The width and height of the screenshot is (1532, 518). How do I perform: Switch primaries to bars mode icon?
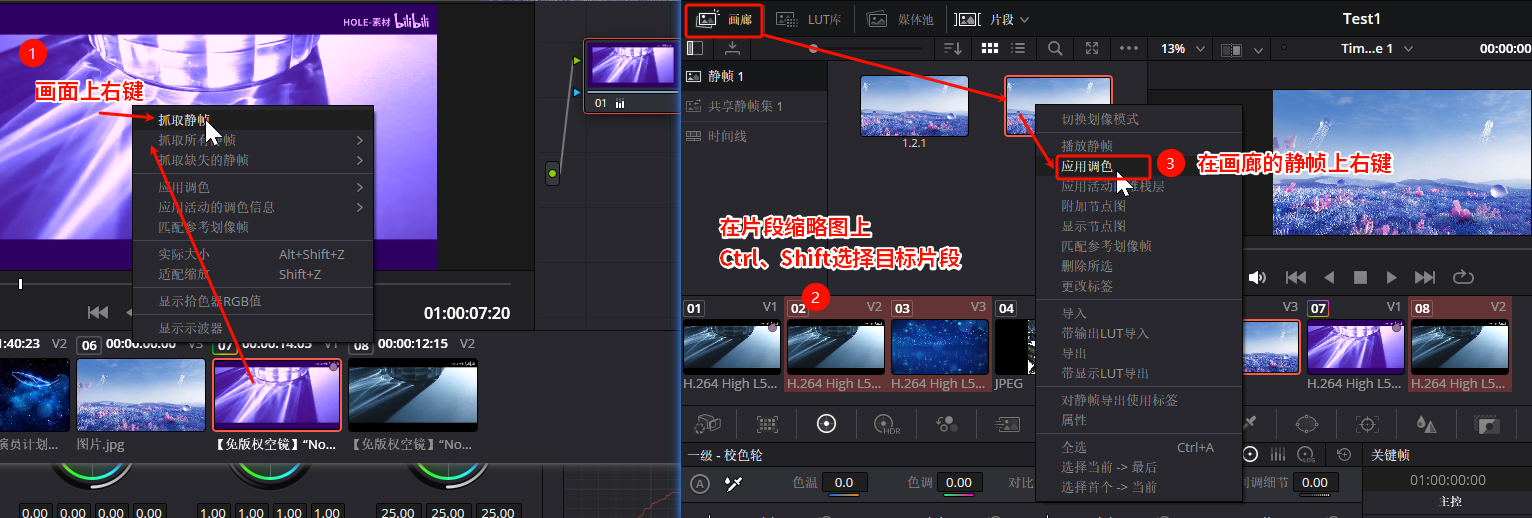(x=1278, y=454)
